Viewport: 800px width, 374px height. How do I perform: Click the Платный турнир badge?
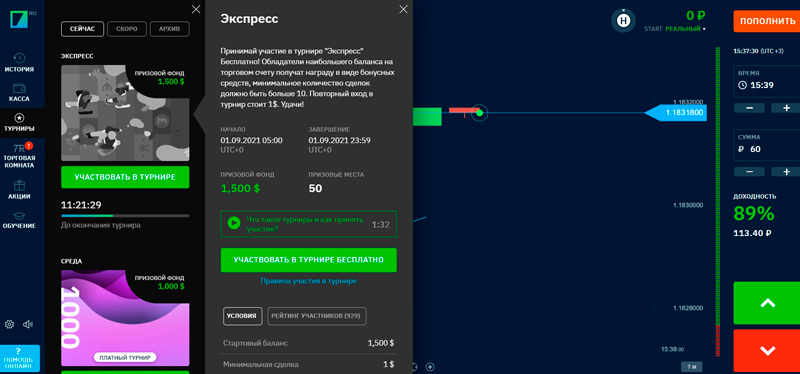(125, 358)
